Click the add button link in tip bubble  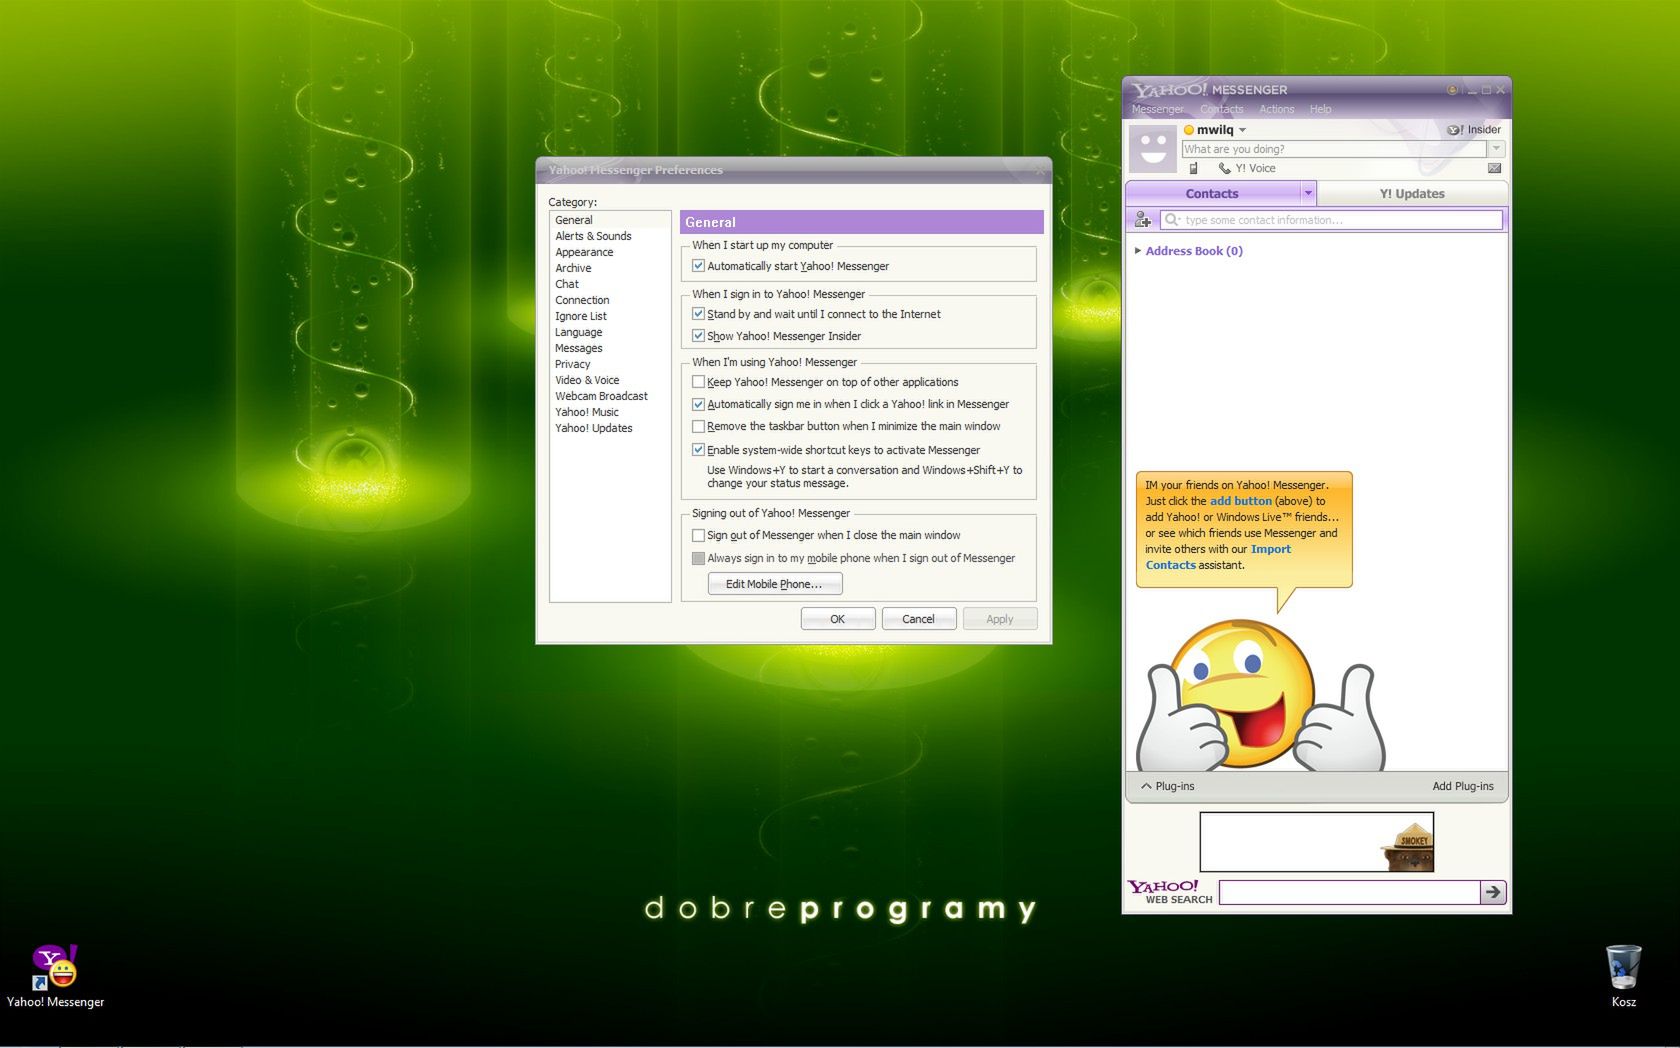pyautogui.click(x=1240, y=501)
